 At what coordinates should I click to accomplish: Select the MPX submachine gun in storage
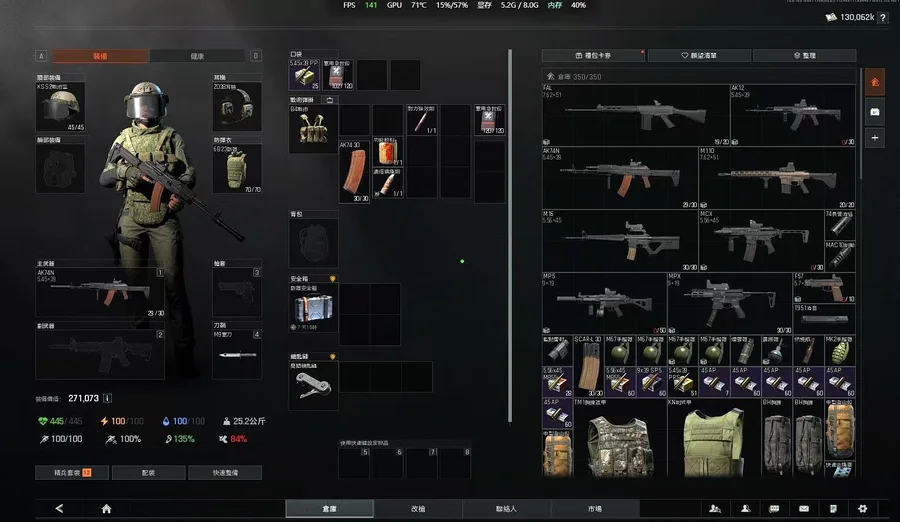(730, 303)
